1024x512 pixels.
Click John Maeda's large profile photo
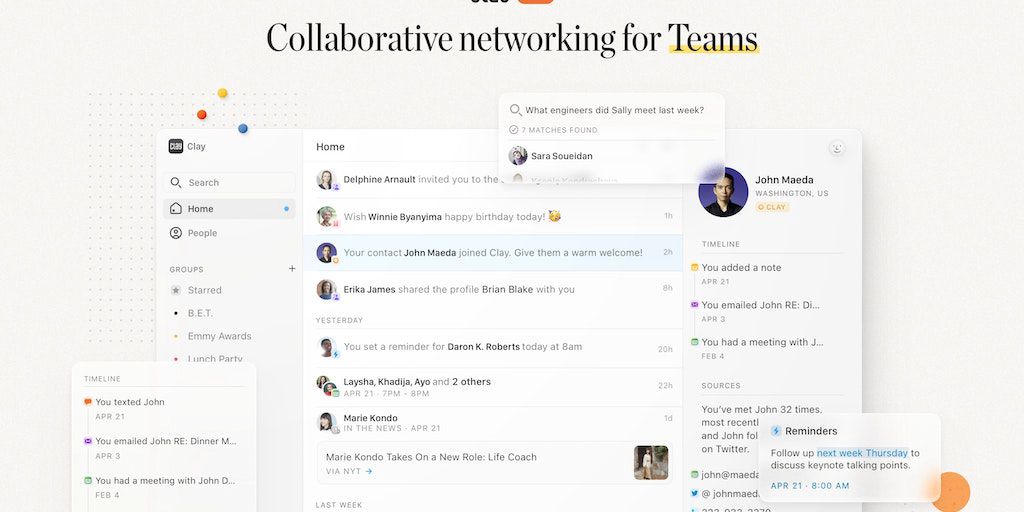pos(723,192)
